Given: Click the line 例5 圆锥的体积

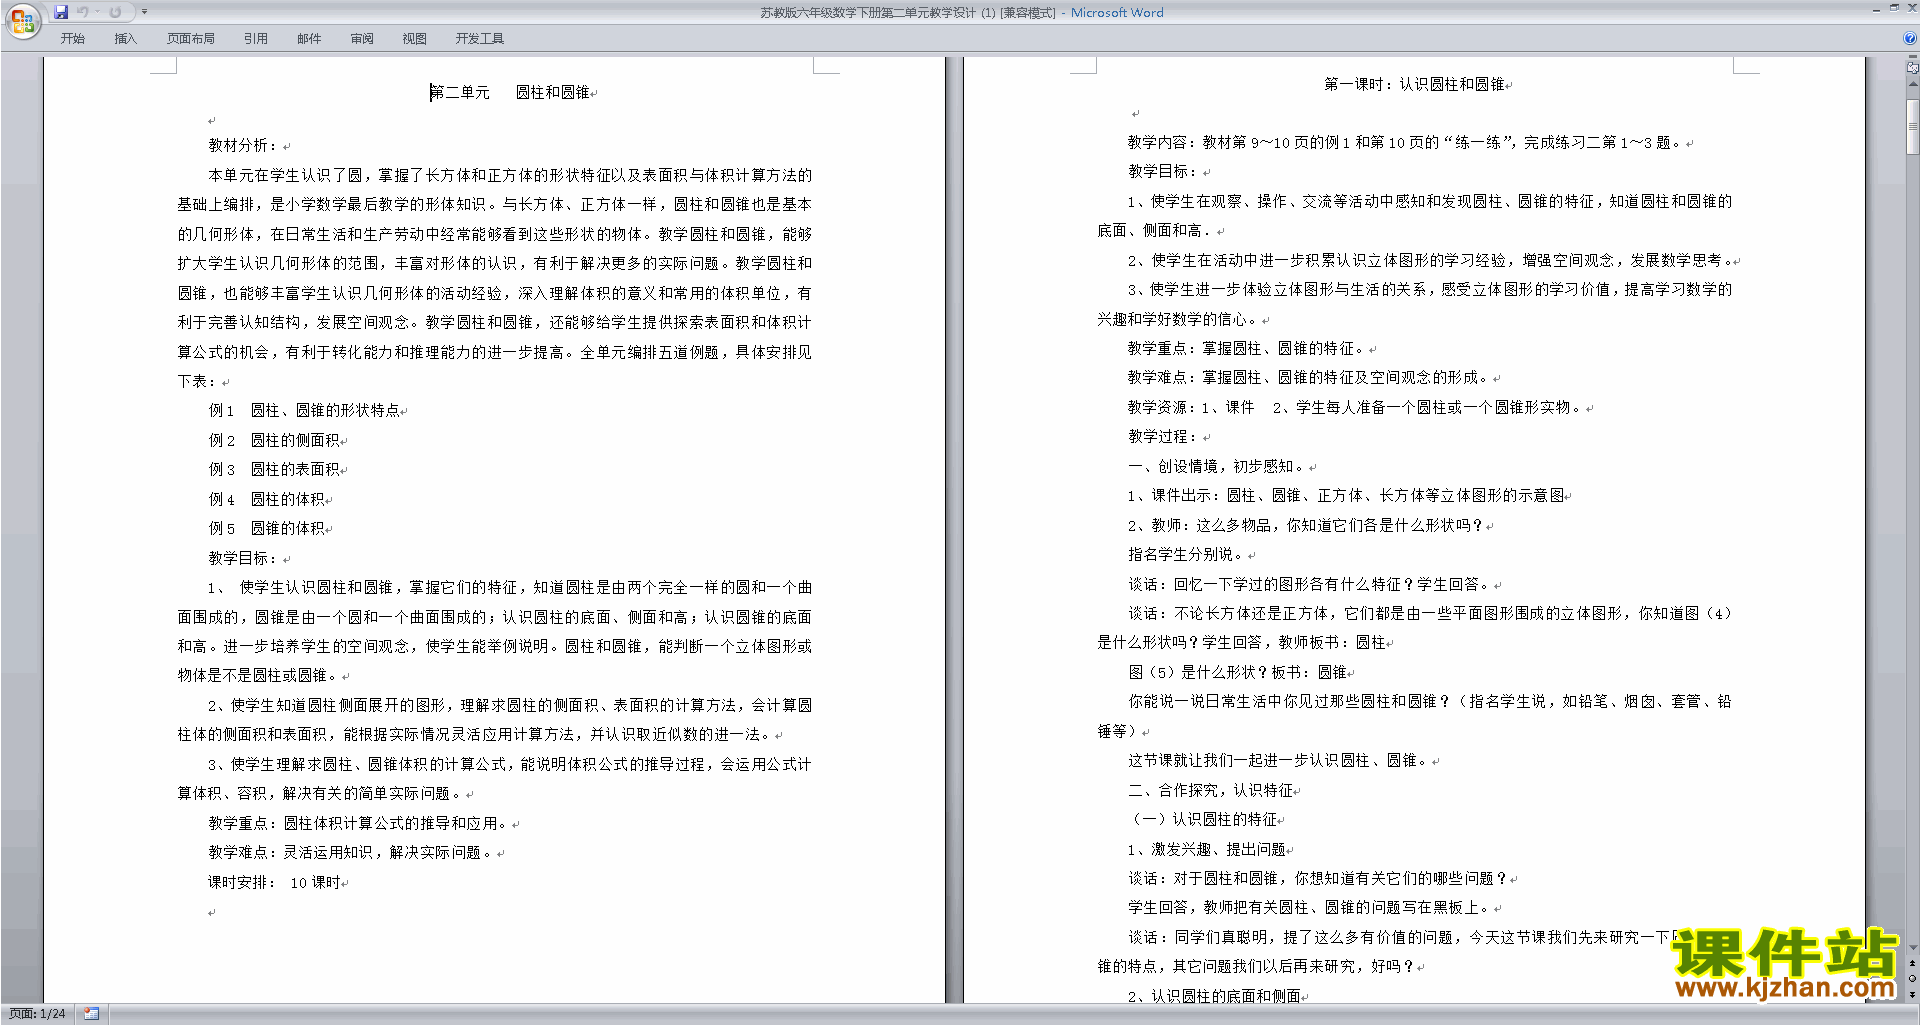Looking at the screenshot, I should (x=267, y=529).
